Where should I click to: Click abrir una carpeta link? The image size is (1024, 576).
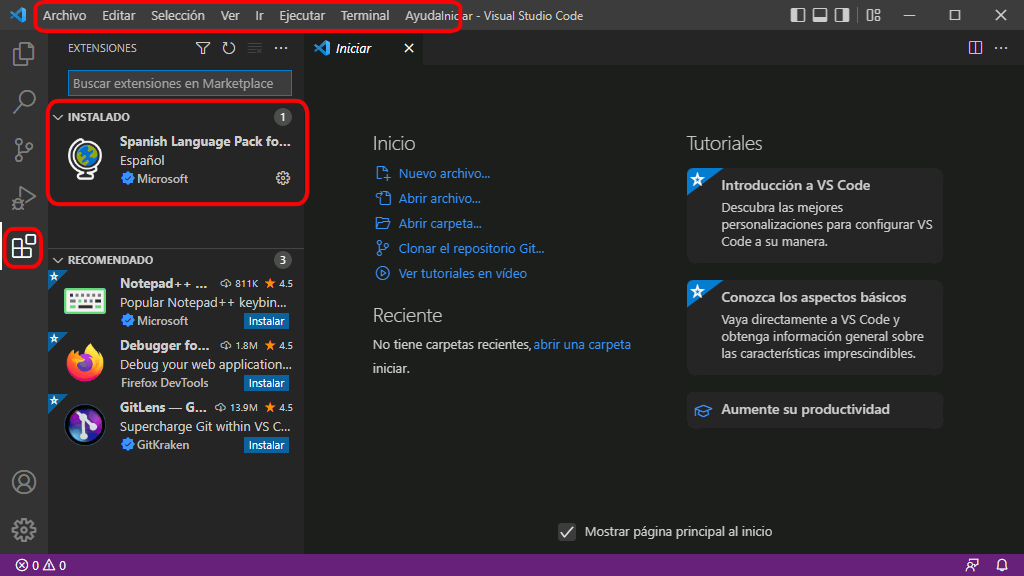pyautogui.click(x=582, y=344)
